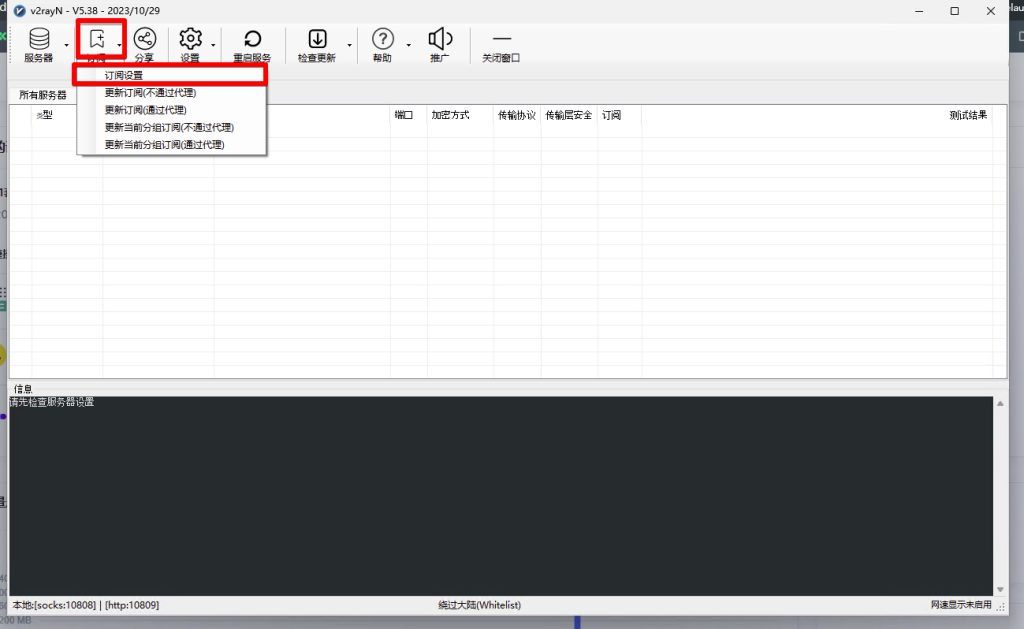Maximize the v2rayN window
Viewport: 1024px width, 629px height.
(x=955, y=11)
